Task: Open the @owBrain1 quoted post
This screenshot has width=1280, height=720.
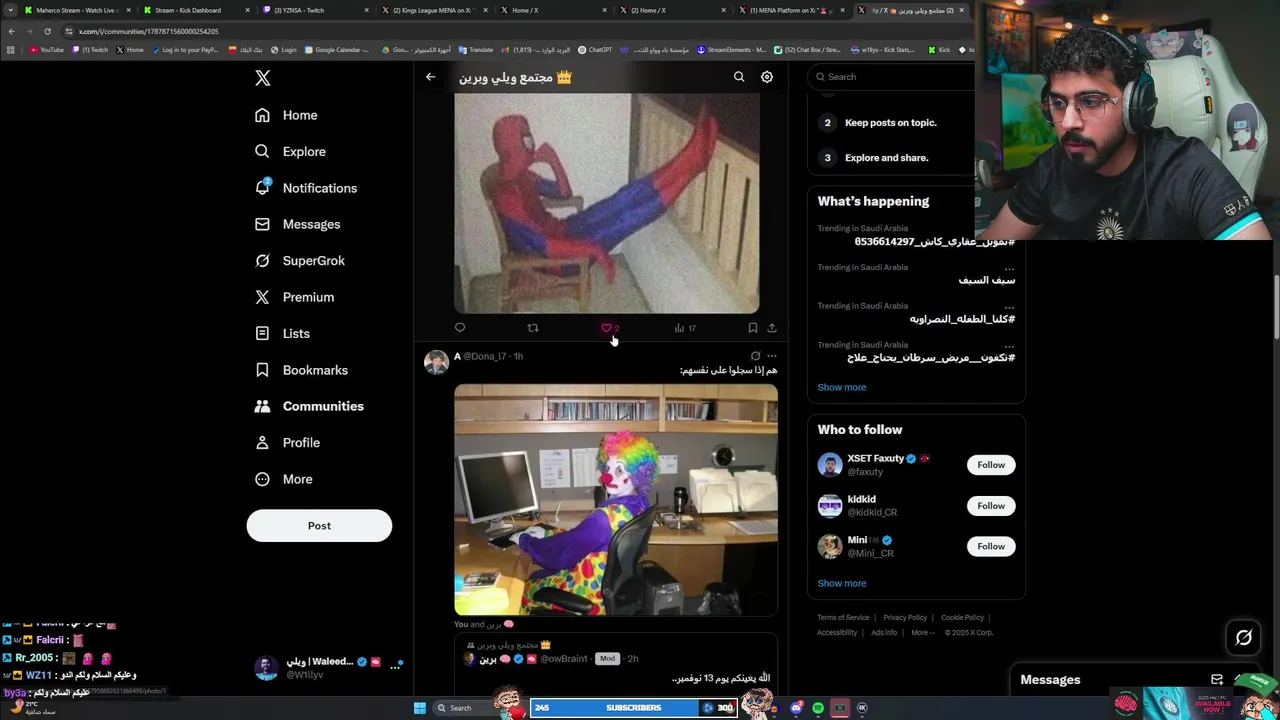Action: [616, 664]
